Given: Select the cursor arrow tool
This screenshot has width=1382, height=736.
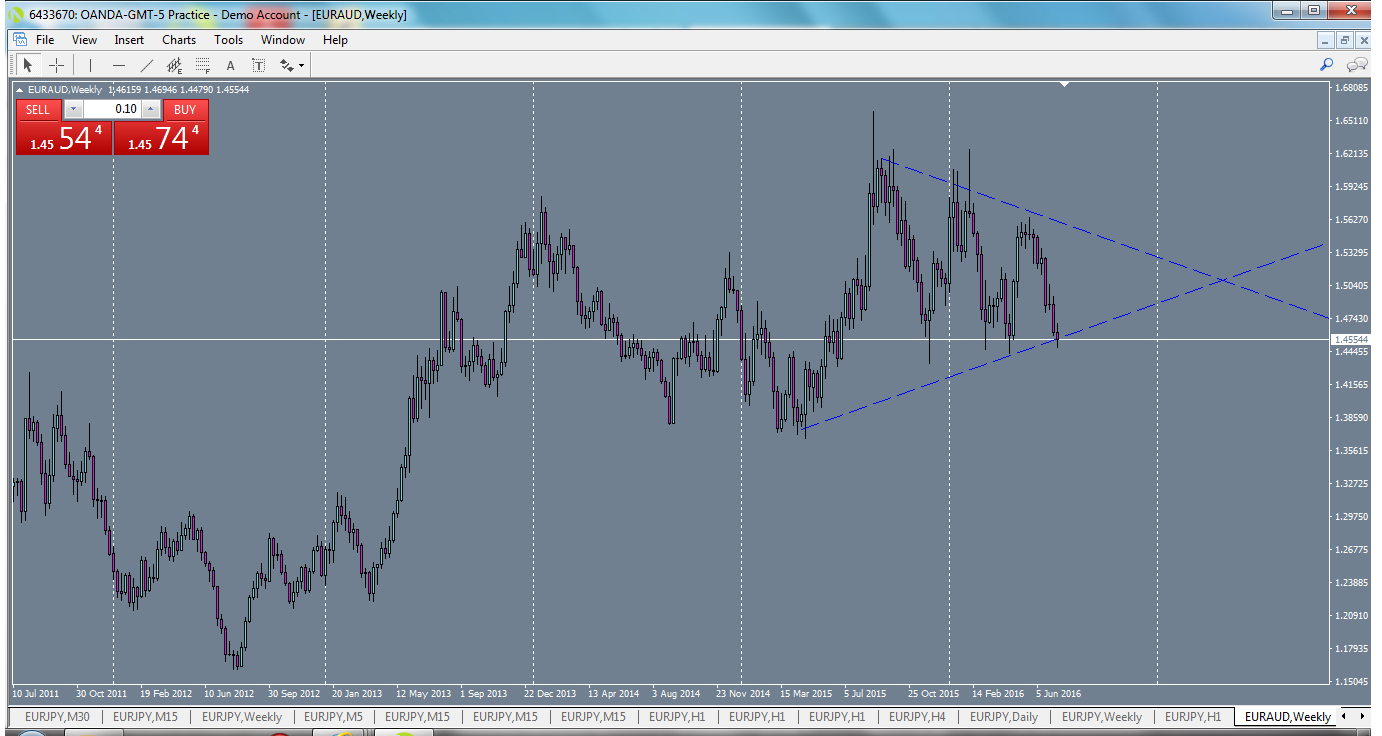Looking at the screenshot, I should click(28, 65).
